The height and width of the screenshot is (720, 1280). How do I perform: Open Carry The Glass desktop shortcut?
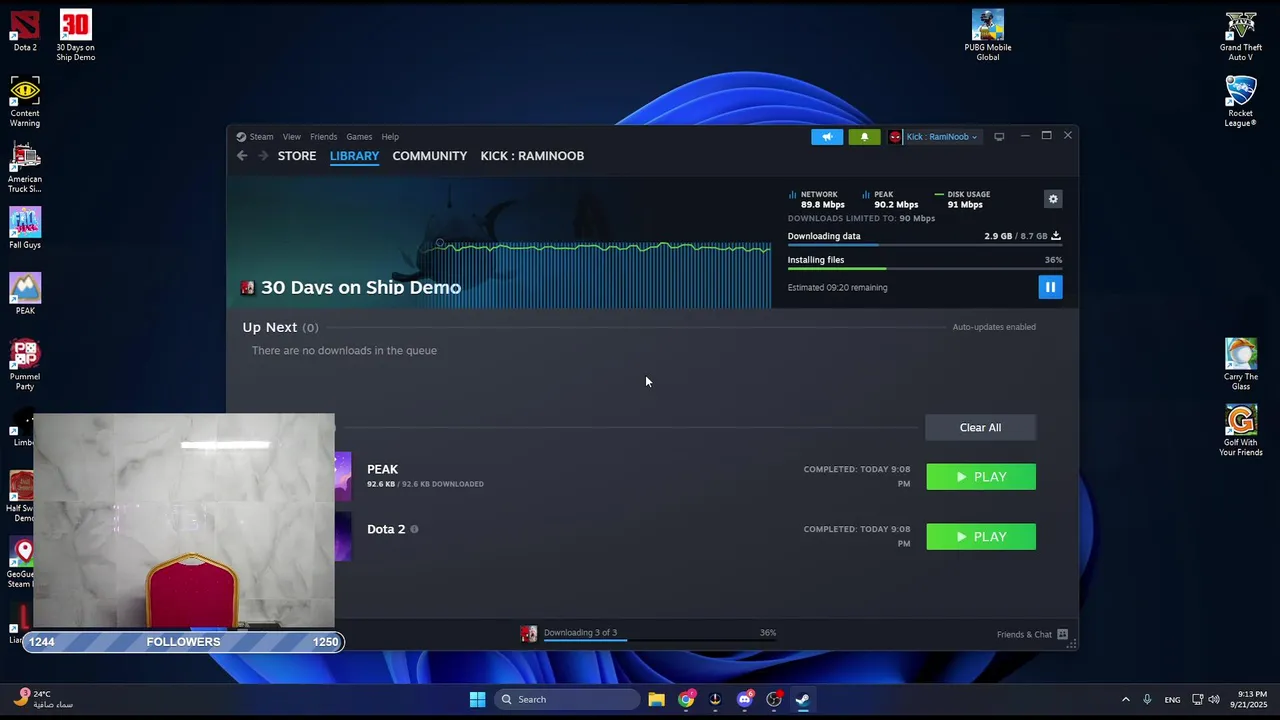tap(1240, 365)
